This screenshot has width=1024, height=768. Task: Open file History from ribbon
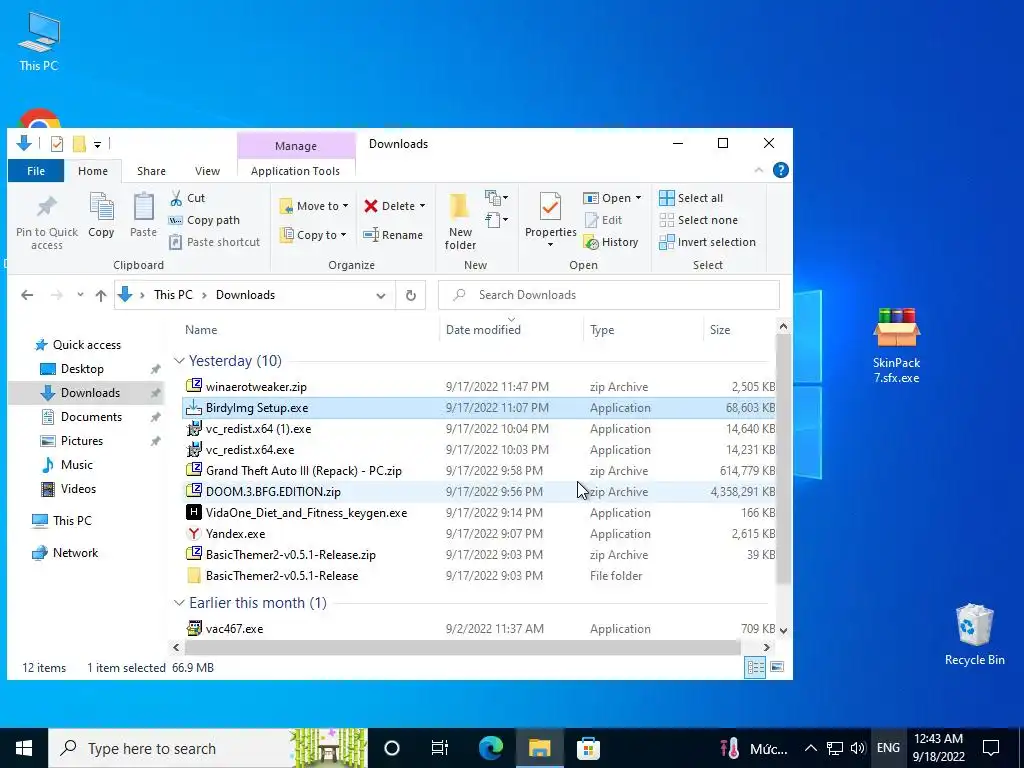pyautogui.click(x=611, y=242)
